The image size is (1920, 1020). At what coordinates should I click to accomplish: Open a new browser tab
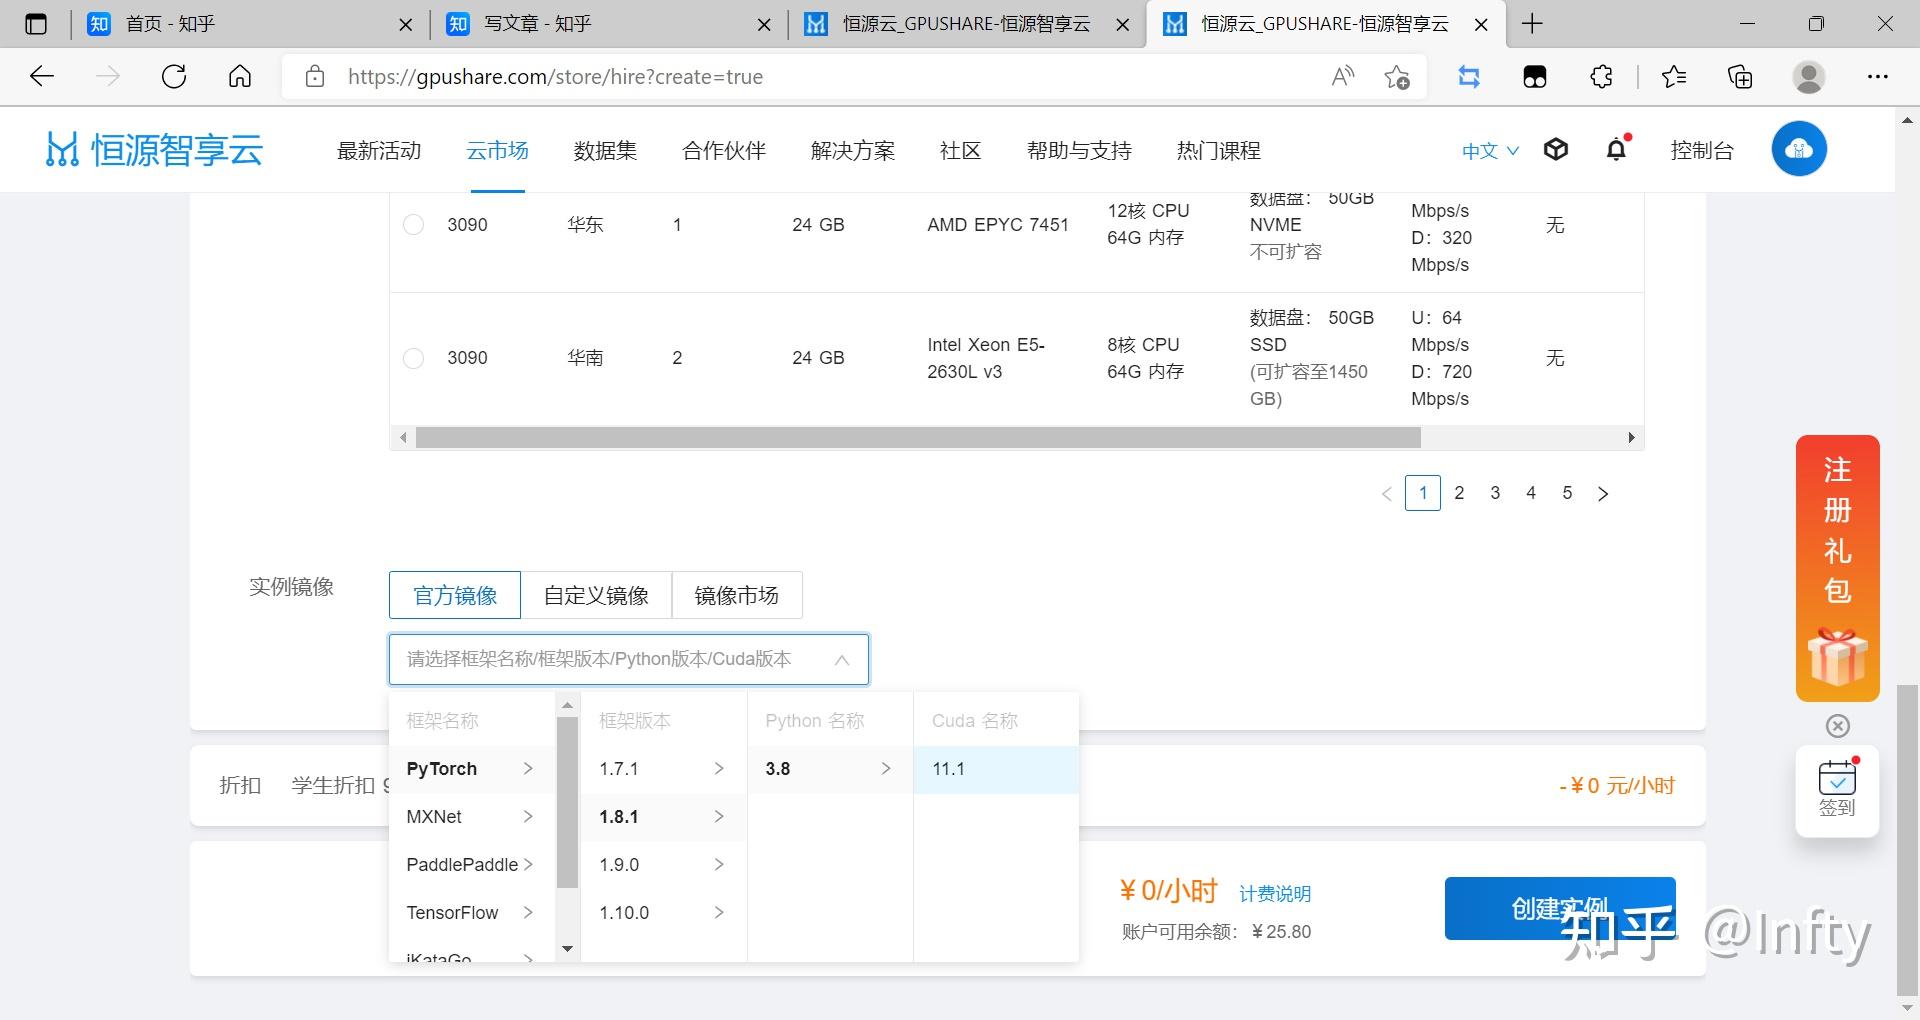tap(1532, 24)
